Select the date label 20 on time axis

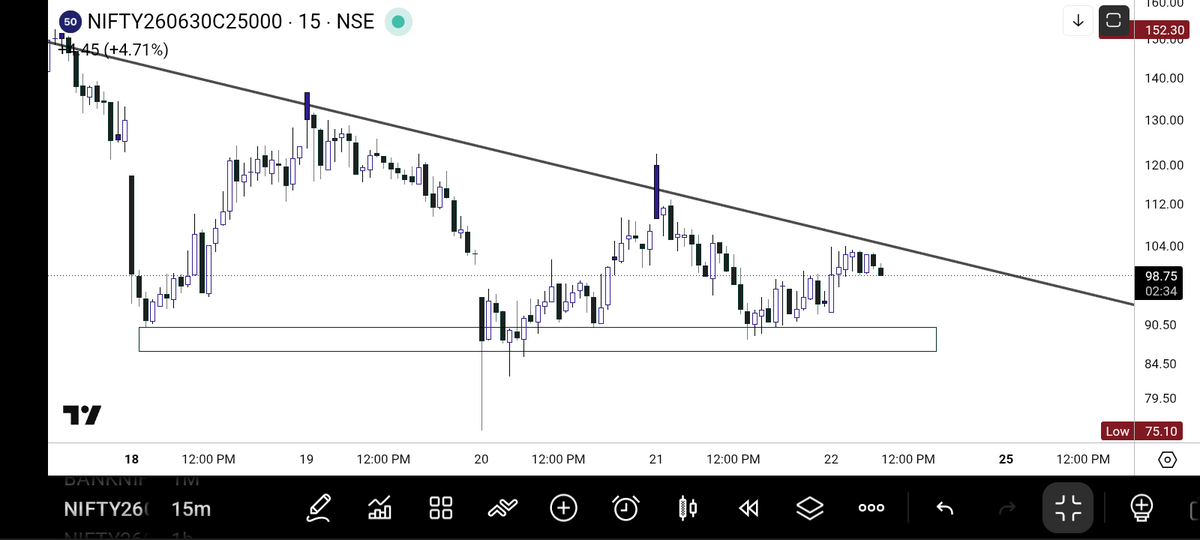(481, 459)
